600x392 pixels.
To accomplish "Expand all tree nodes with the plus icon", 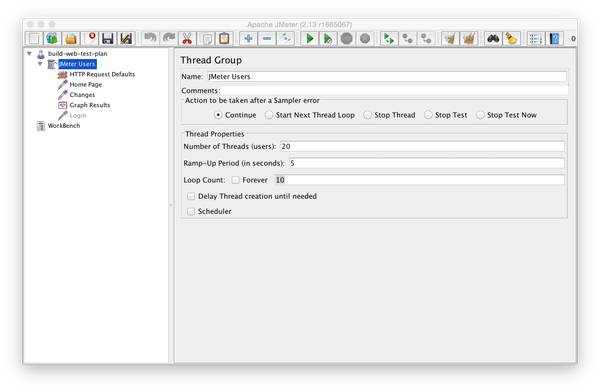I will coord(248,39).
